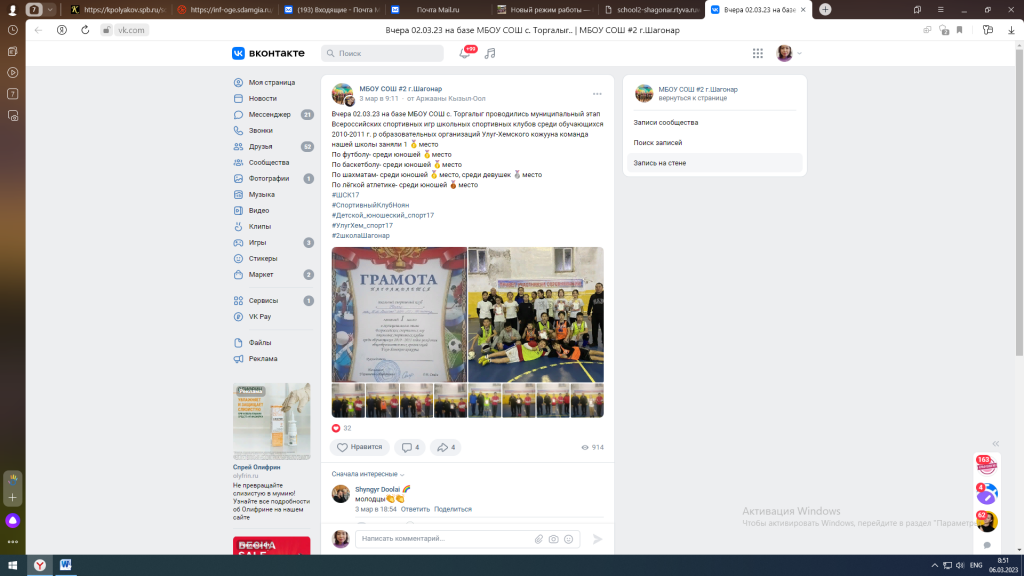The width and height of the screenshot is (1024, 576).
Task: Reload the page with browser refresh icon
Action: click(x=84, y=30)
